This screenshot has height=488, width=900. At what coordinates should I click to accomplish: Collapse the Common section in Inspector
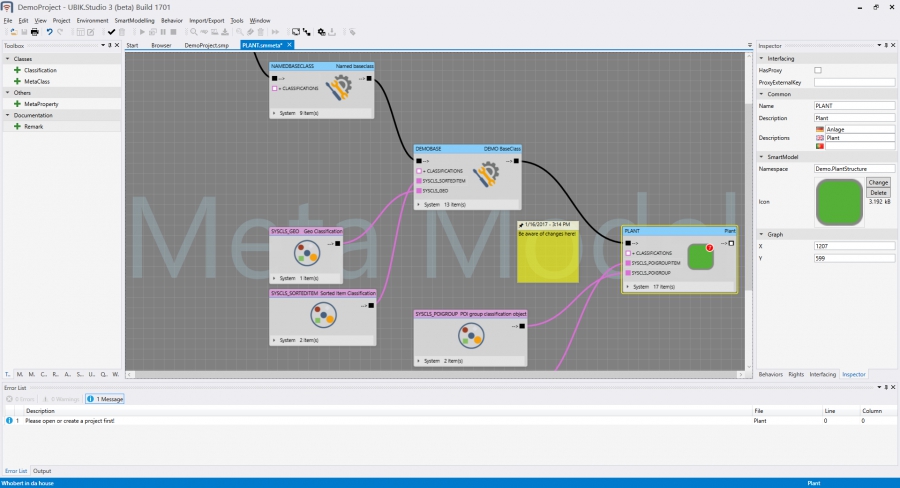[762, 94]
